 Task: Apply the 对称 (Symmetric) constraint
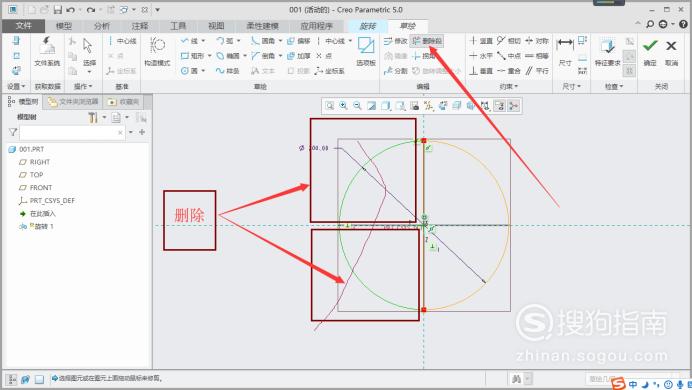coord(536,41)
